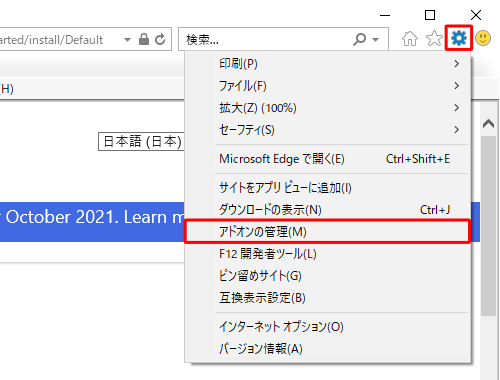Expand the 拡大(Z) (100%) submenu
Viewport: 500px width, 380px height.
click(327, 108)
